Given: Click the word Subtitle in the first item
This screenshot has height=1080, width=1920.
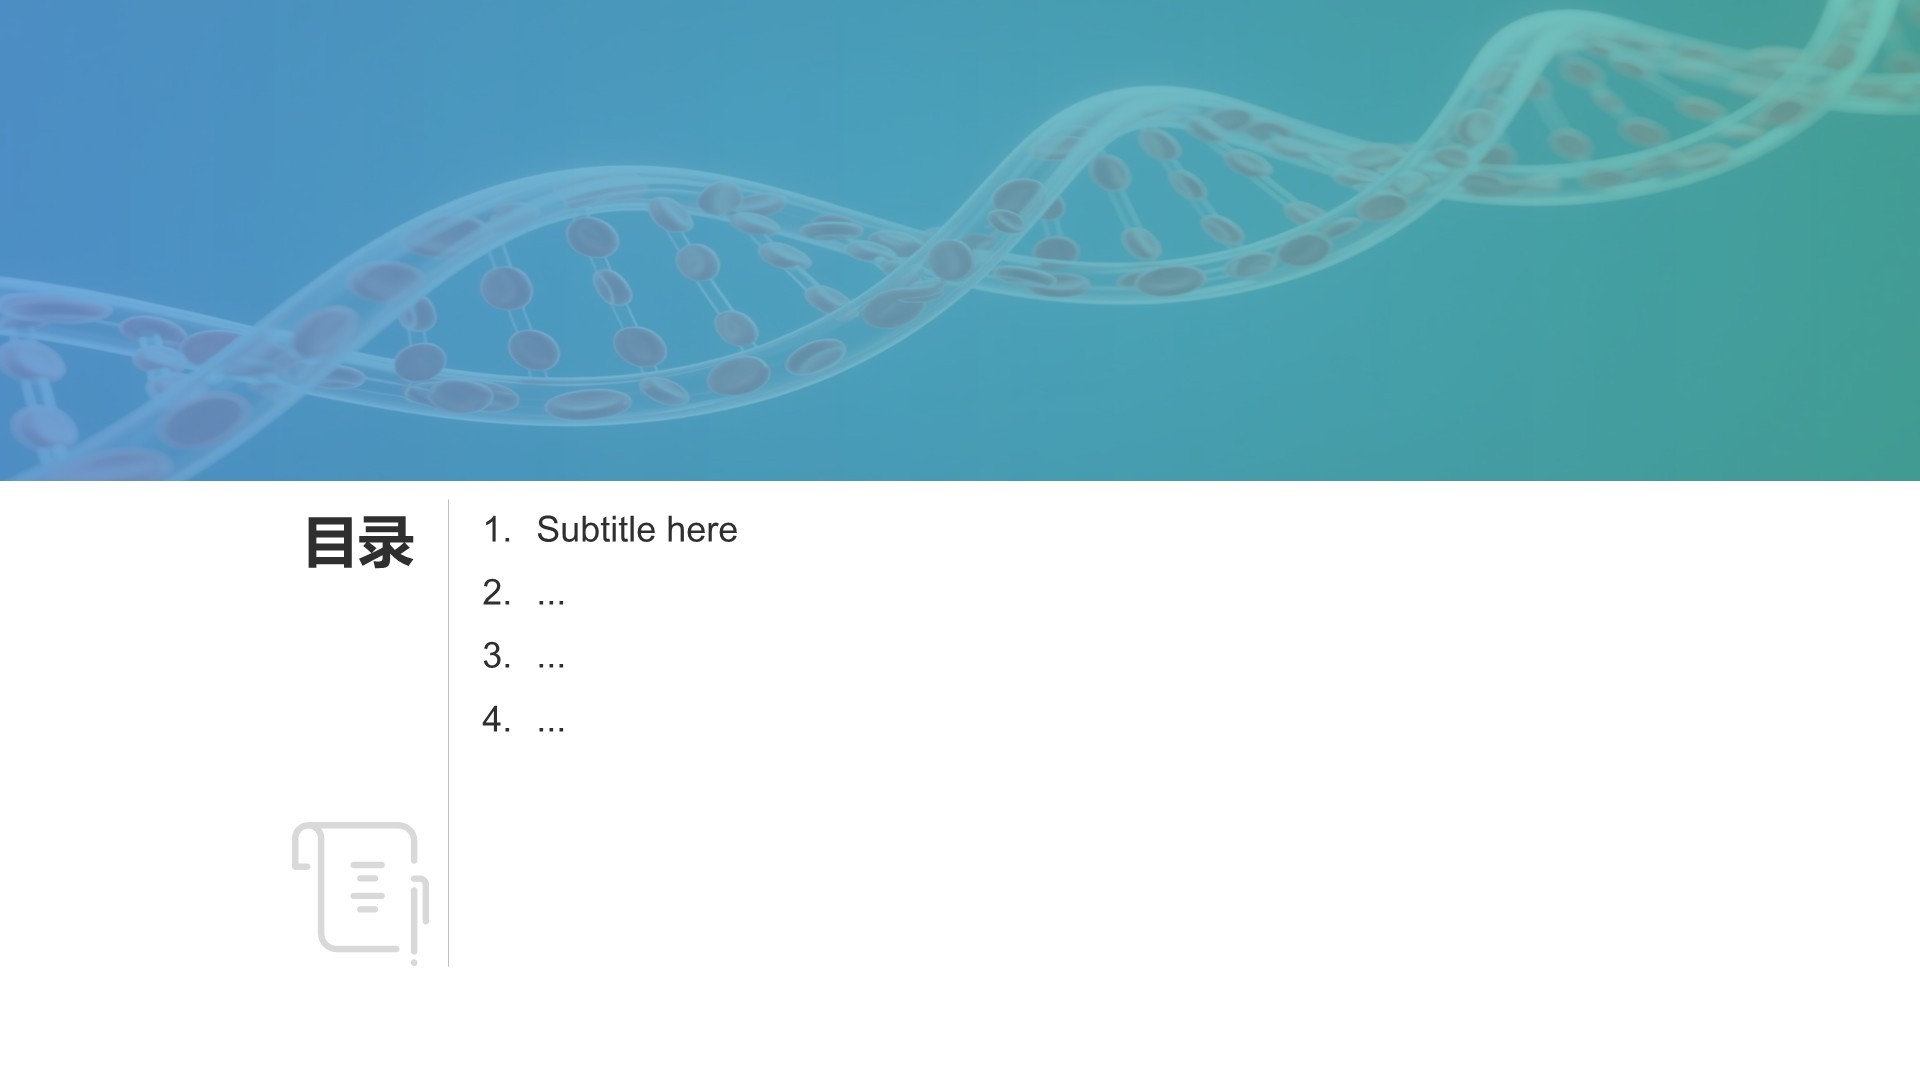Looking at the screenshot, I should (596, 529).
